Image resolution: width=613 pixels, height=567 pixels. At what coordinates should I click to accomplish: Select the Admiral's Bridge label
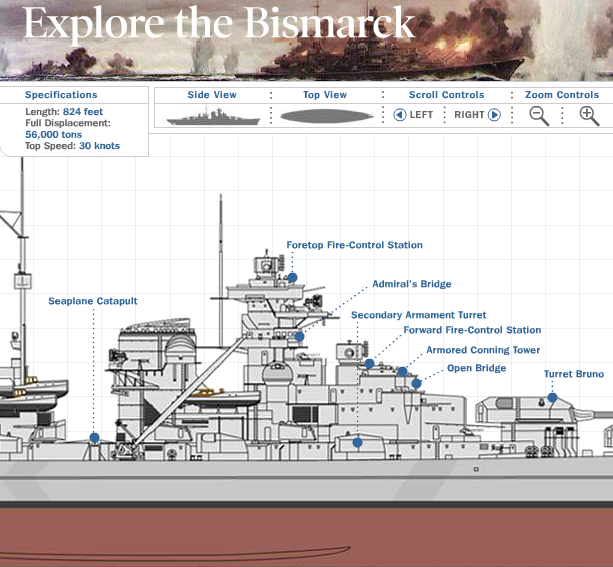coord(412,284)
